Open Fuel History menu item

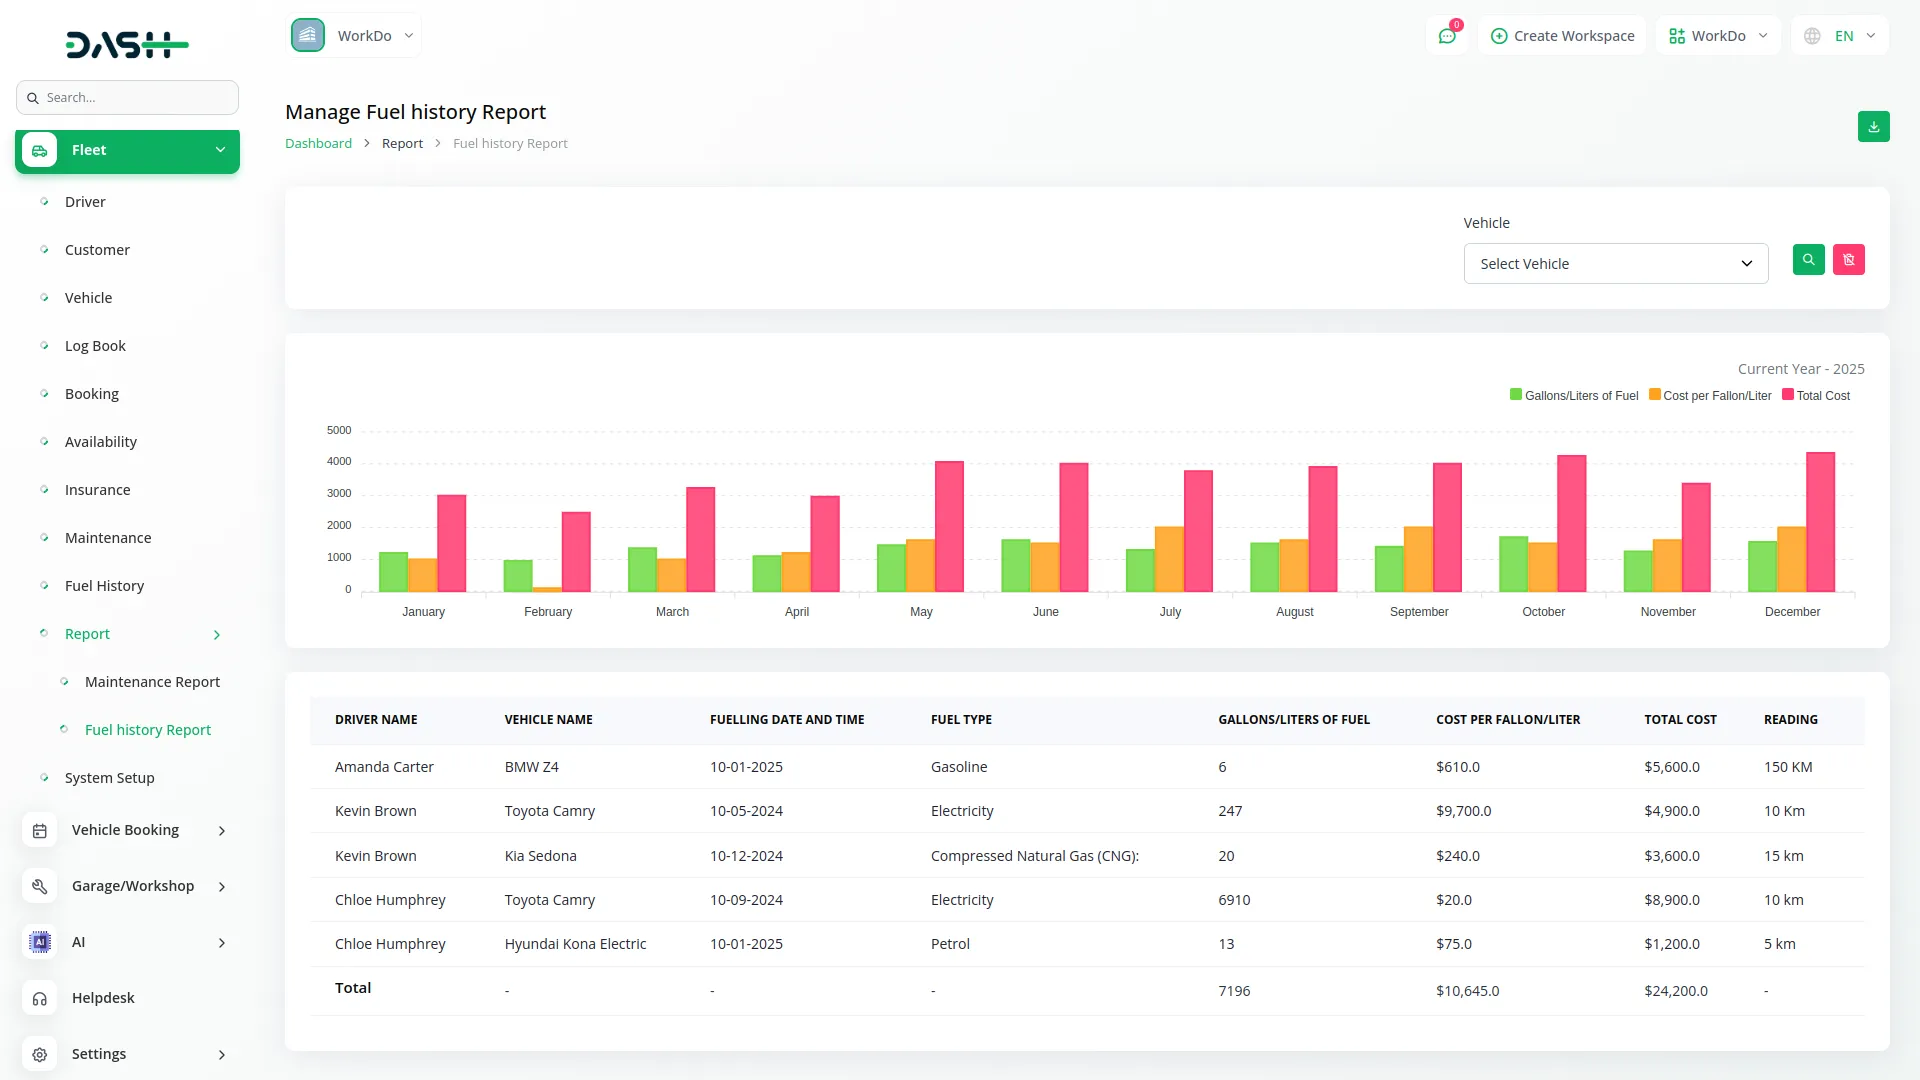(104, 586)
